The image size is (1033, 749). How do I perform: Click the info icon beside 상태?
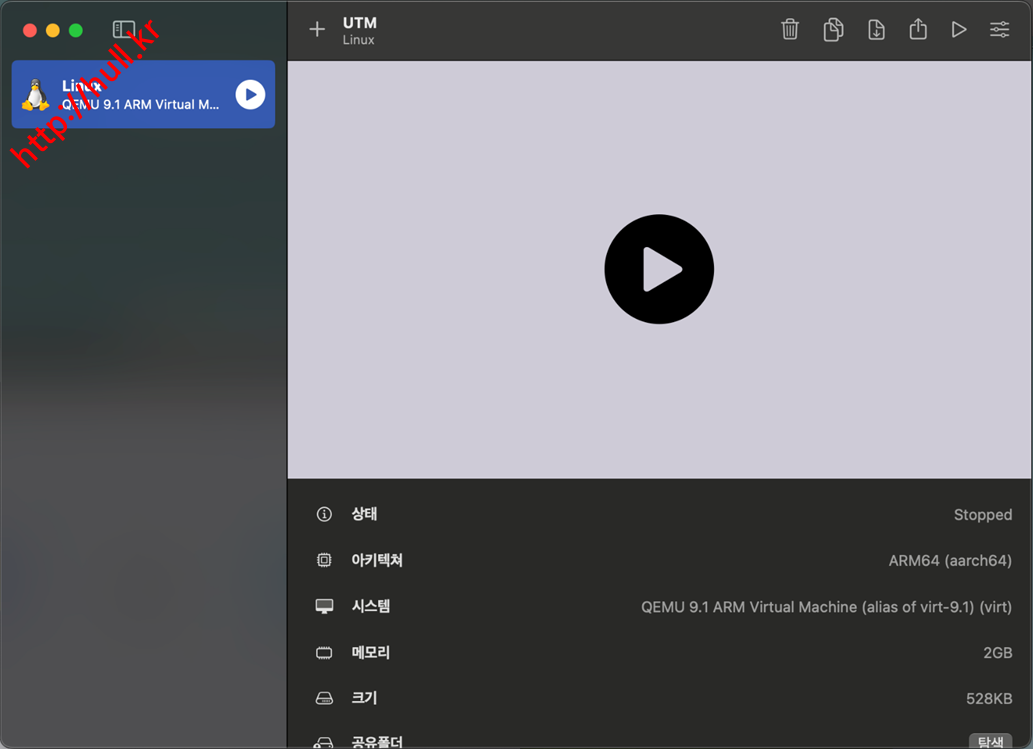click(324, 514)
